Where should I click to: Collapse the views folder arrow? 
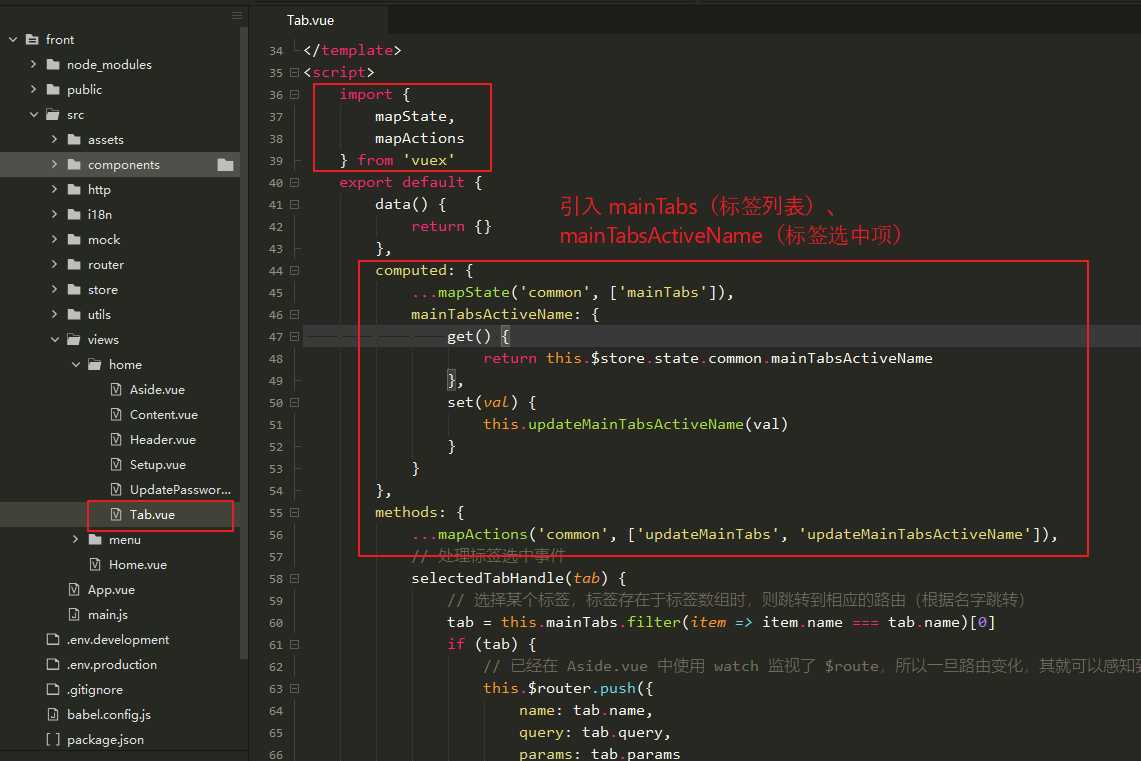(55, 339)
